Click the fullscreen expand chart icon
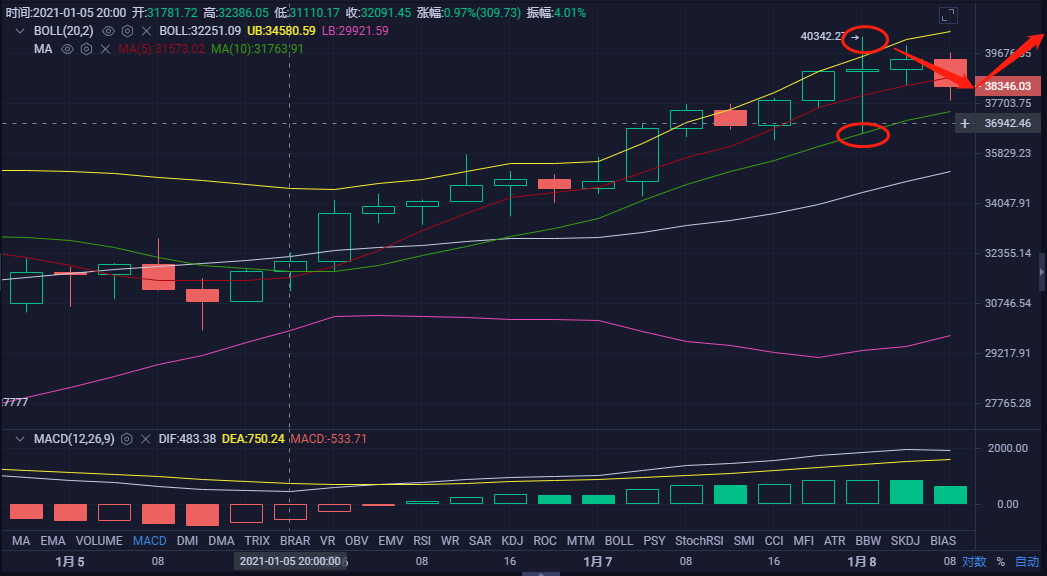This screenshot has height=576, width=1047. [x=948, y=15]
